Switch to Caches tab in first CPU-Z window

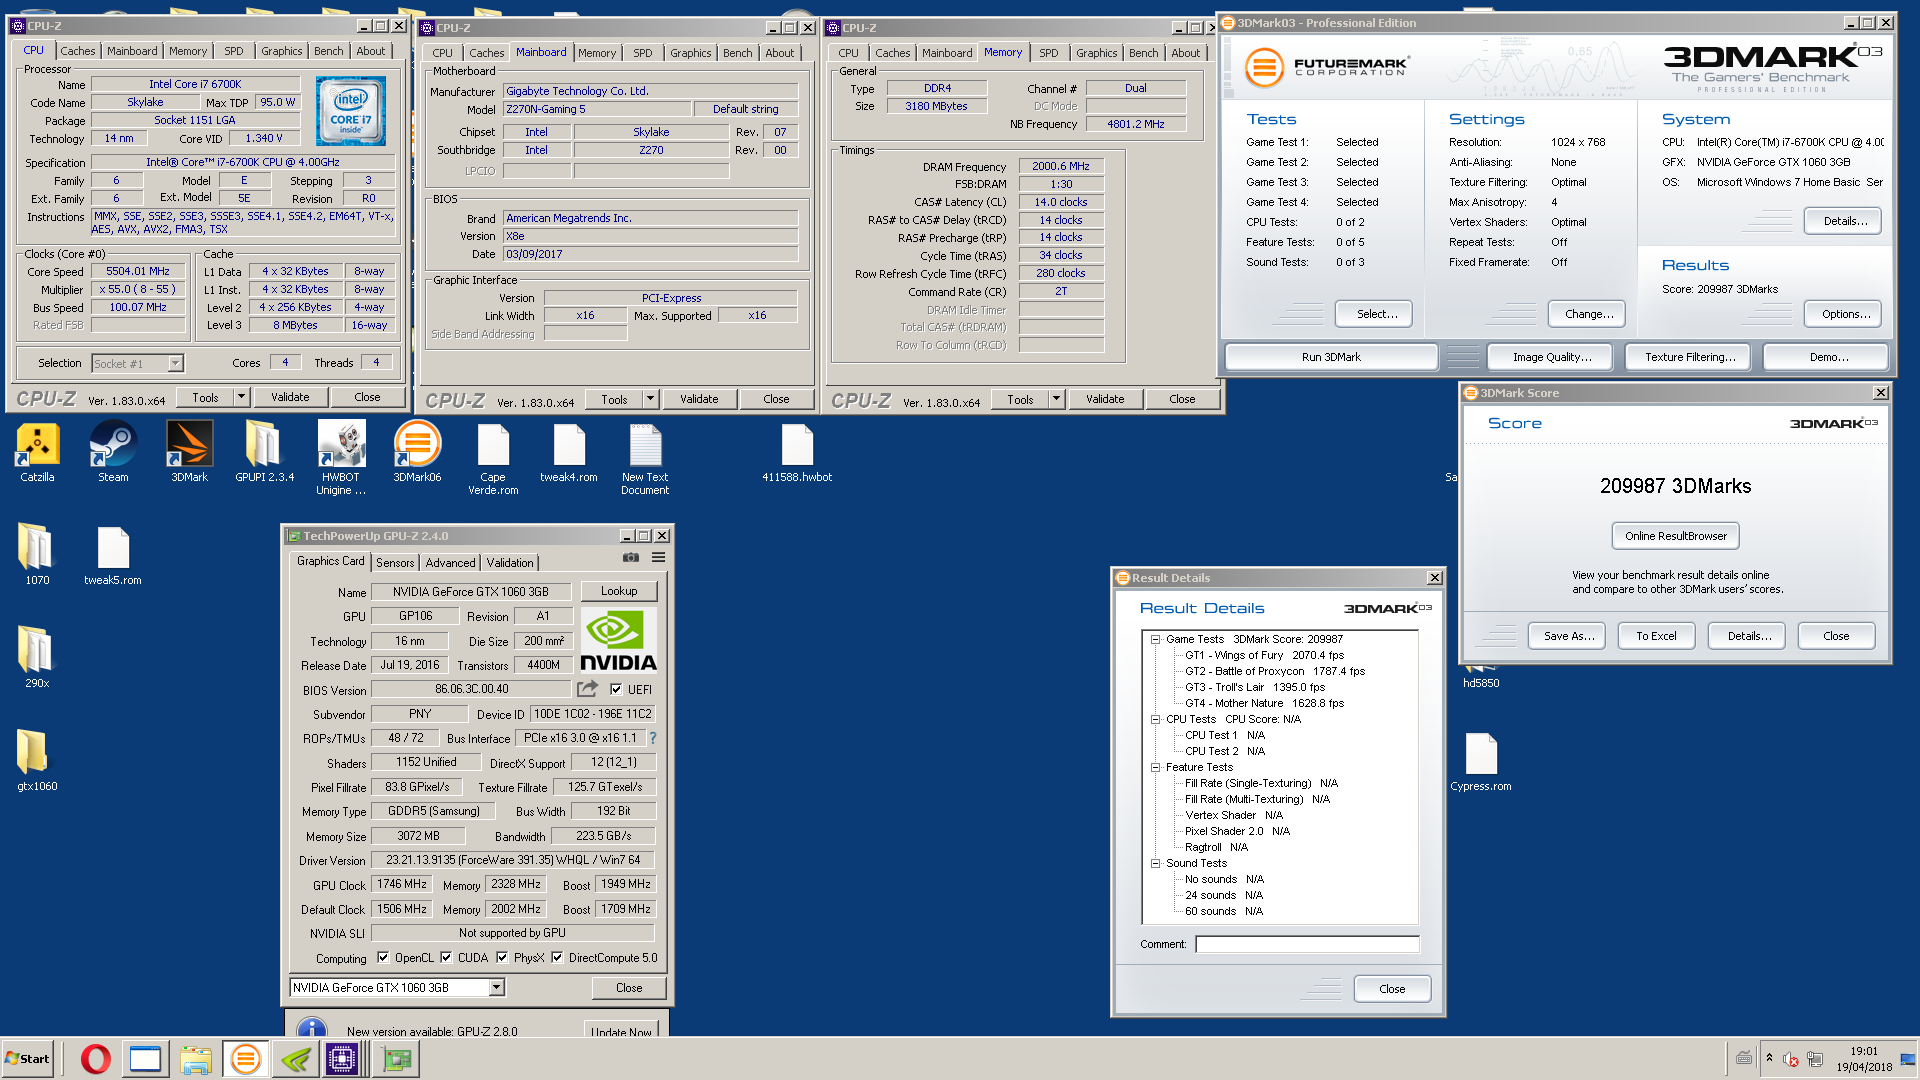tap(77, 51)
